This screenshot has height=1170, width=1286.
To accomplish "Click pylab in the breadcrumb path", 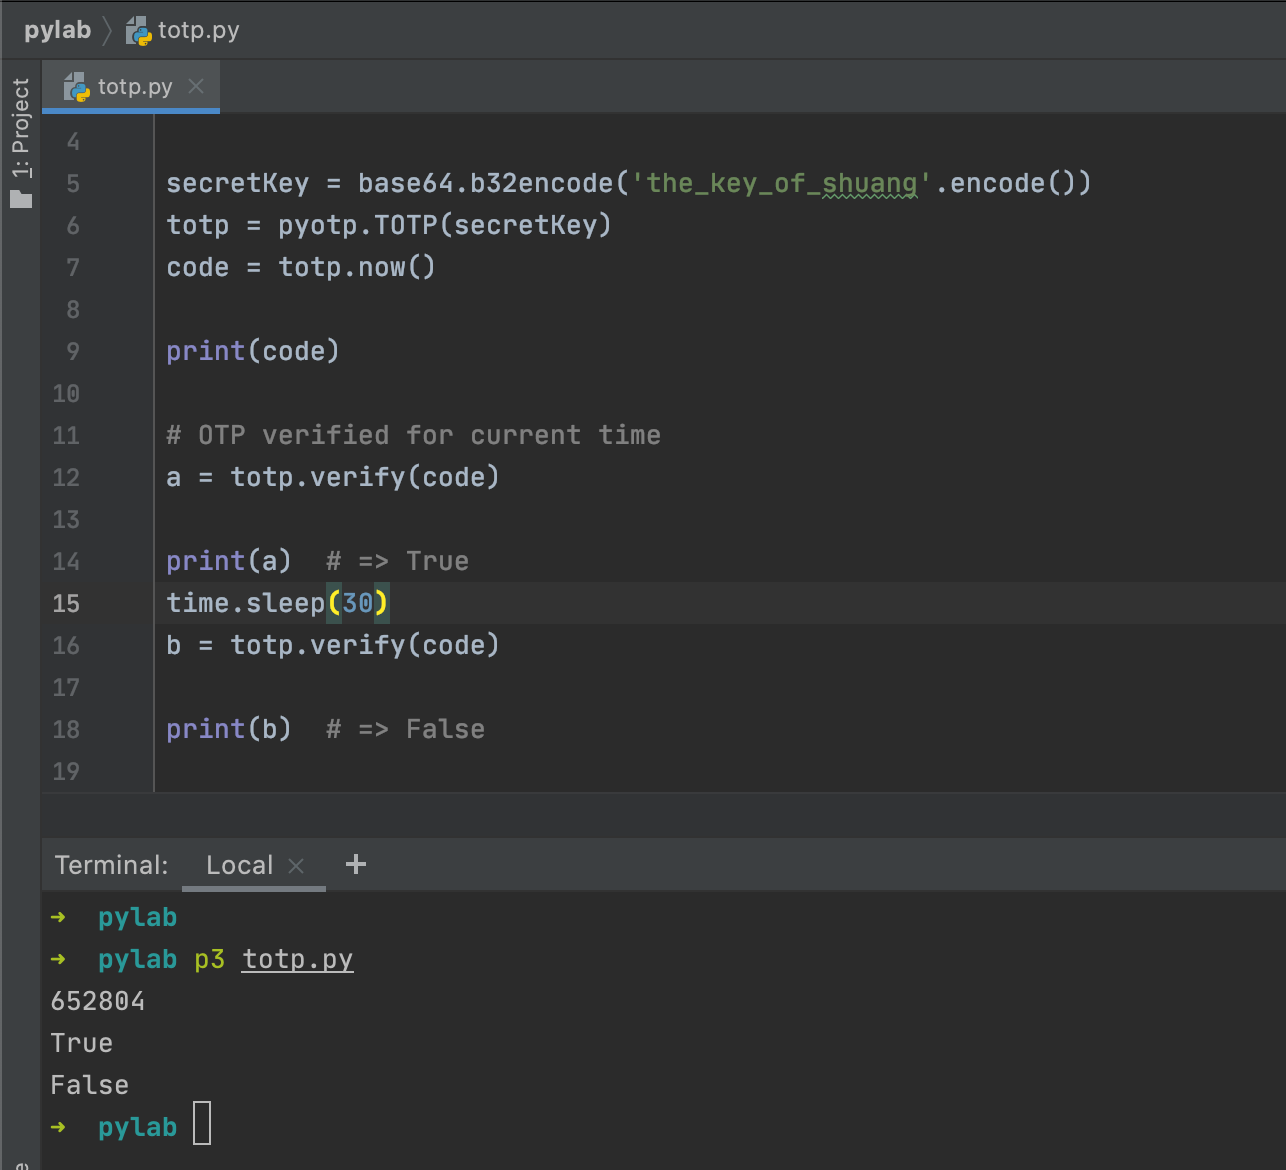I will pyautogui.click(x=57, y=31).
